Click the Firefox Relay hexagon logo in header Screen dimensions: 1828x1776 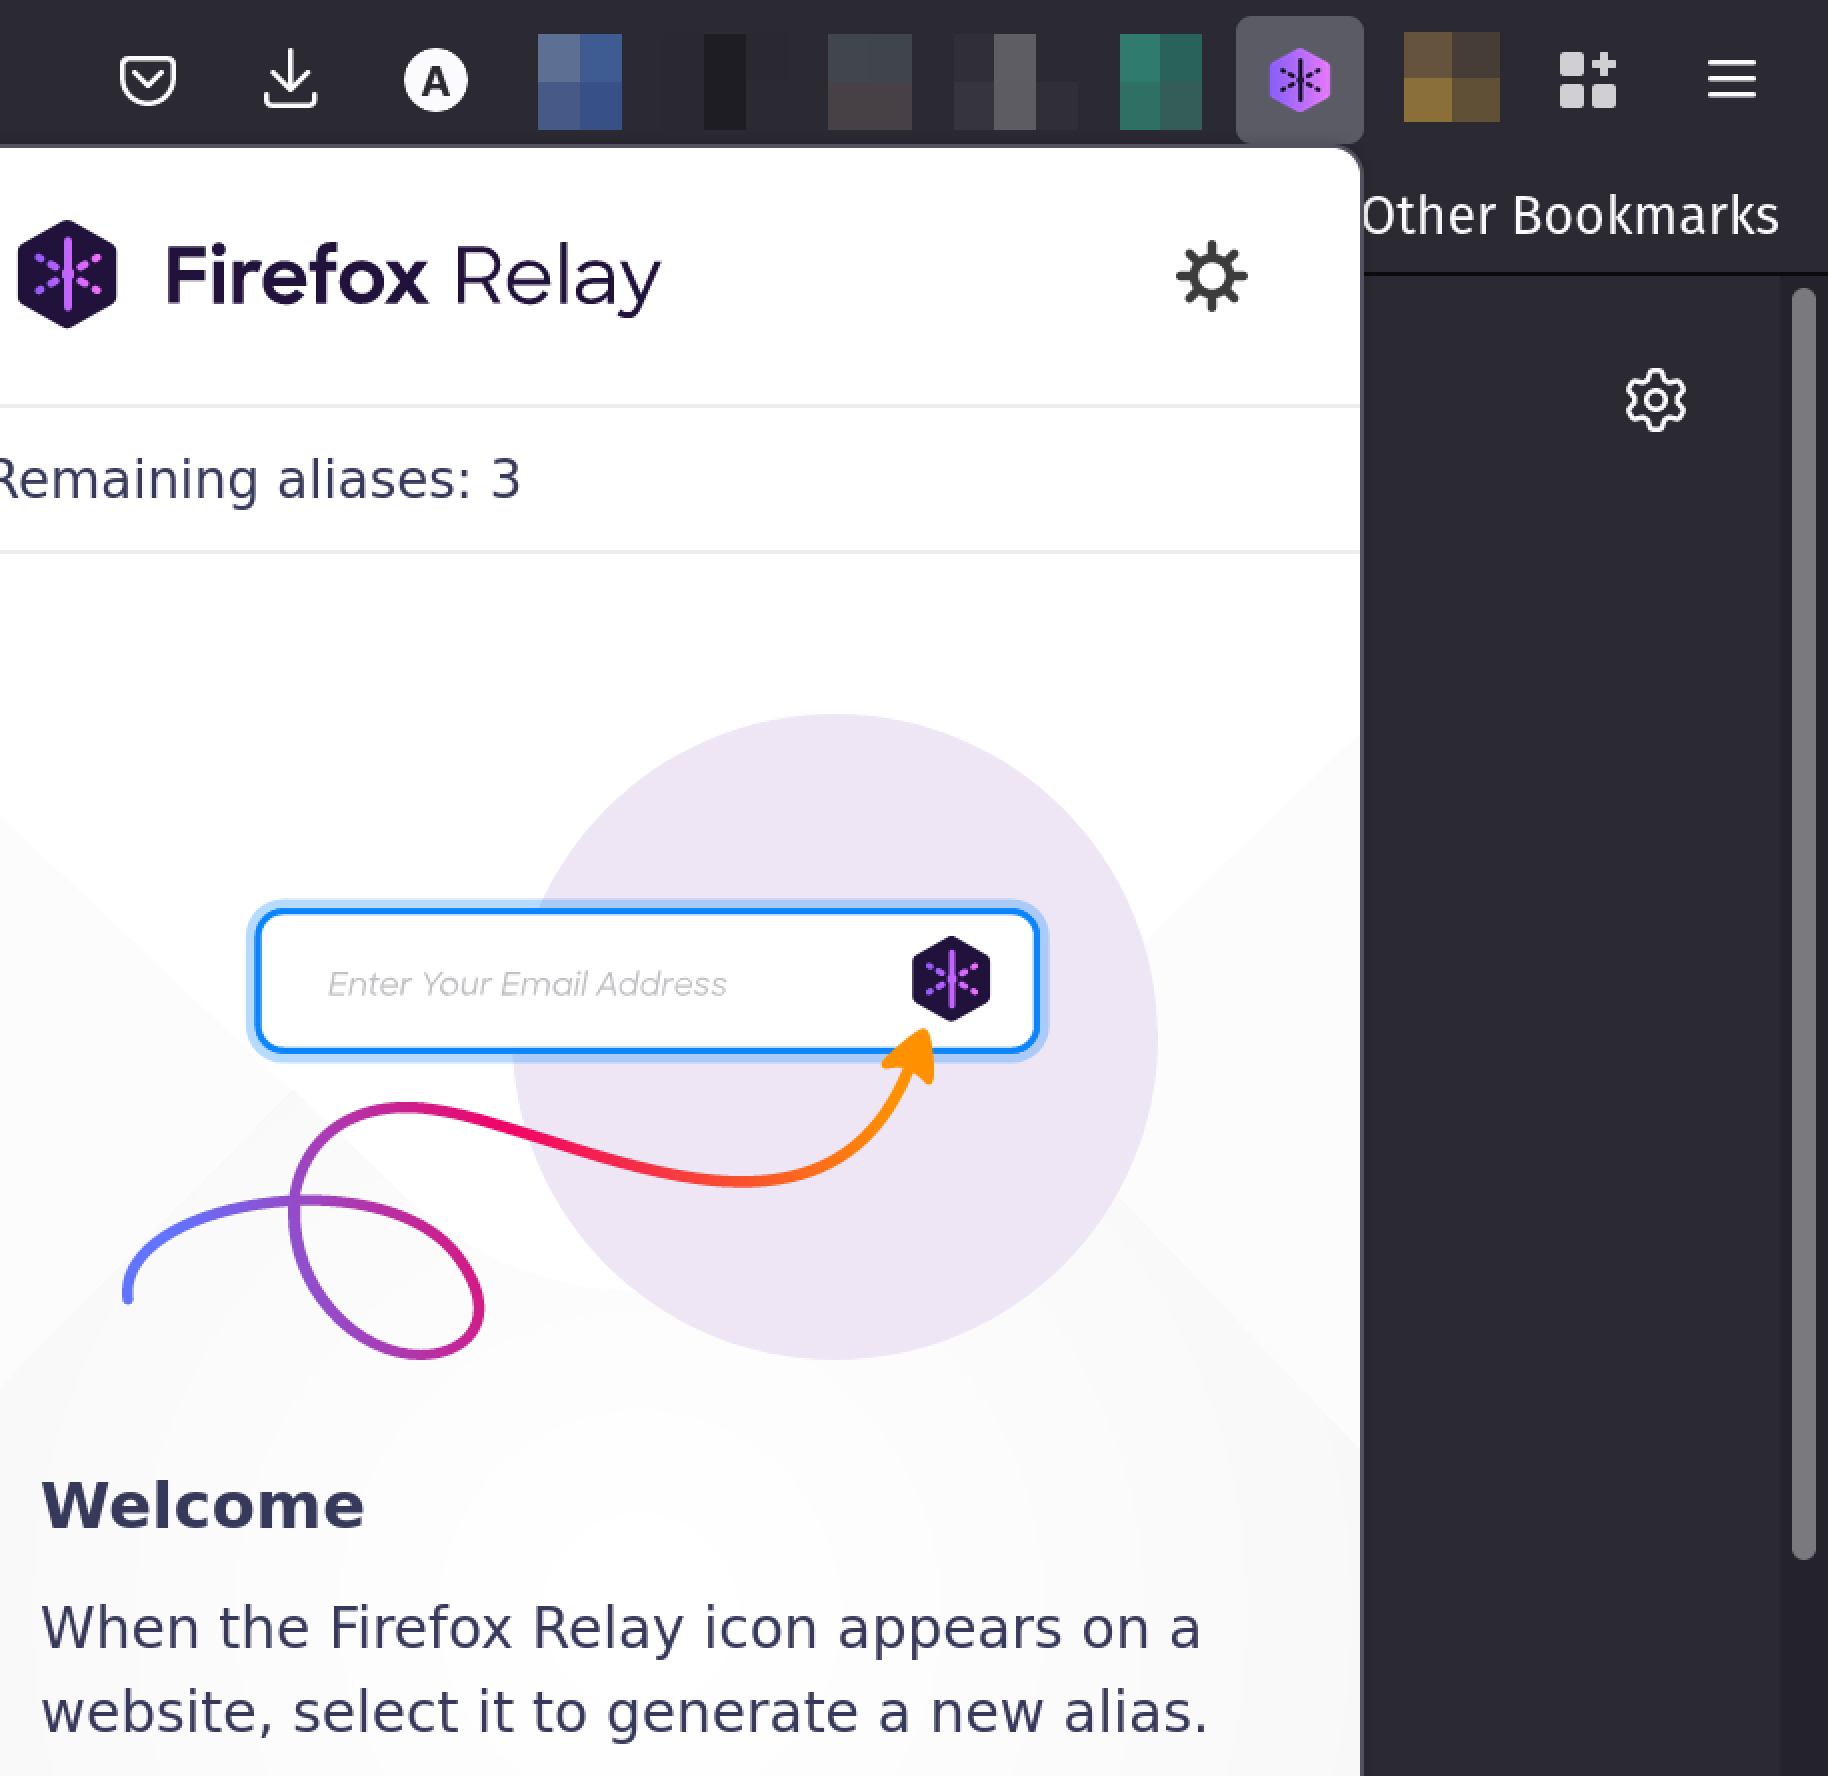click(x=67, y=276)
